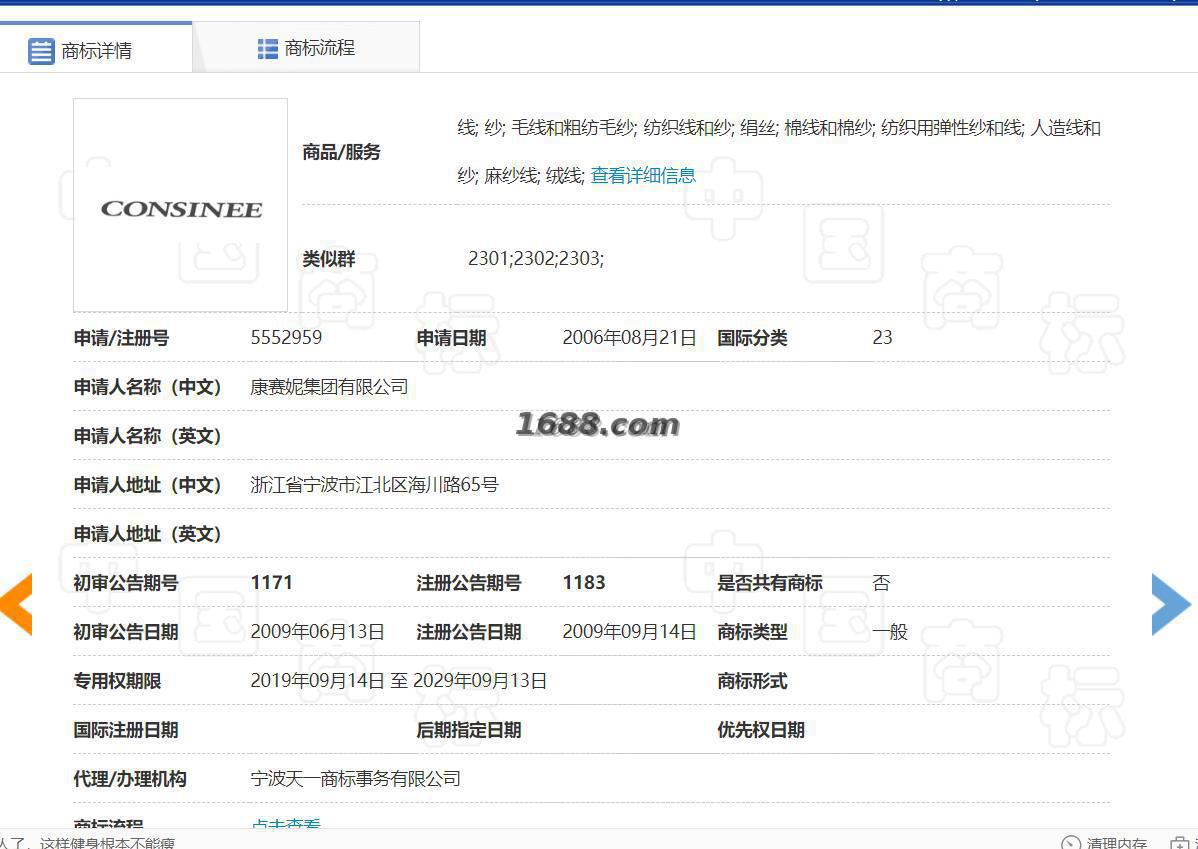
Task: Select preliminary announcement date 2009年06月13日
Action: pyautogui.click(x=318, y=632)
